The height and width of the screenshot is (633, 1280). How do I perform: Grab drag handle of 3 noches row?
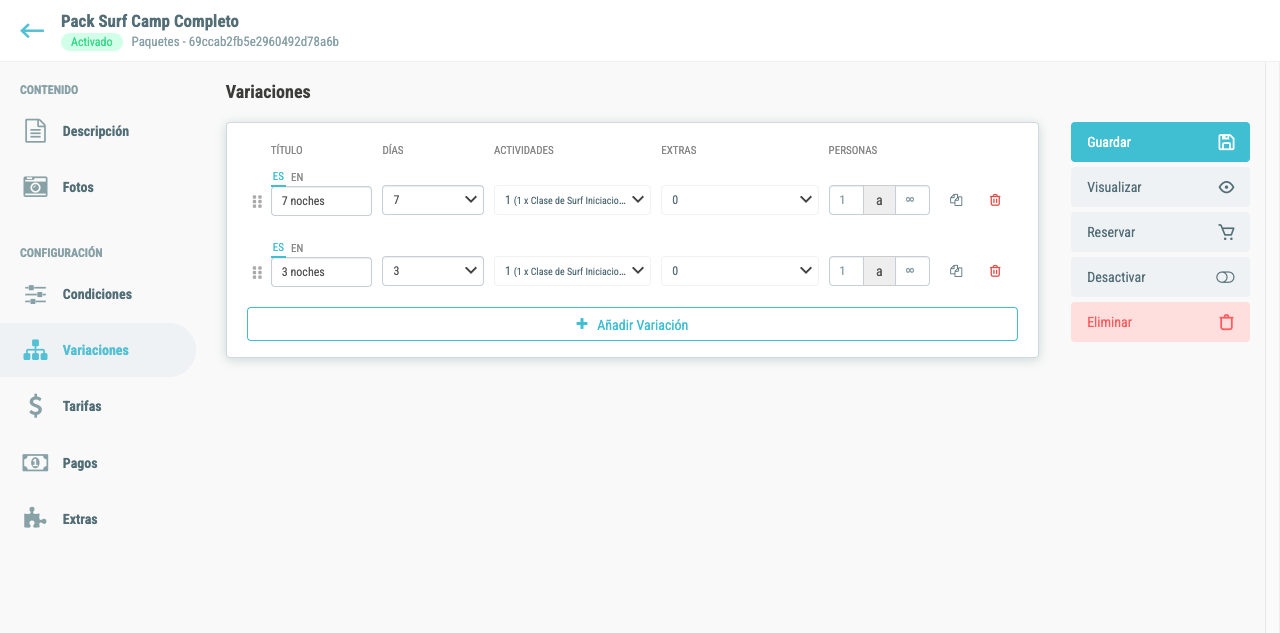coord(257,272)
